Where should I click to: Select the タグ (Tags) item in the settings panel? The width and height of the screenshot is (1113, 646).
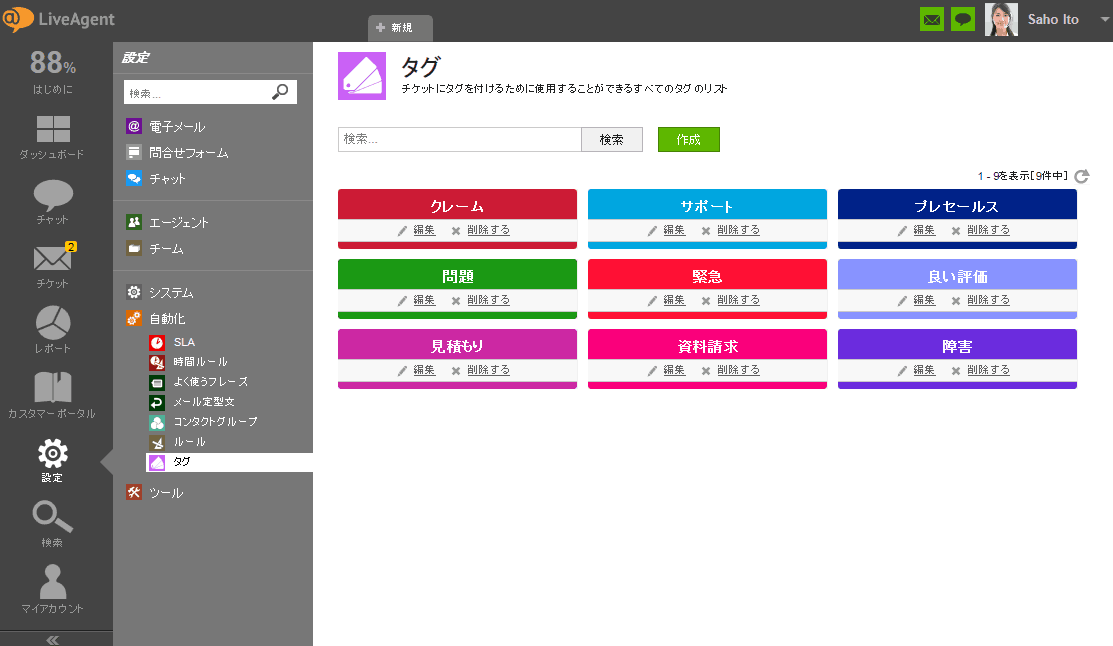point(229,462)
